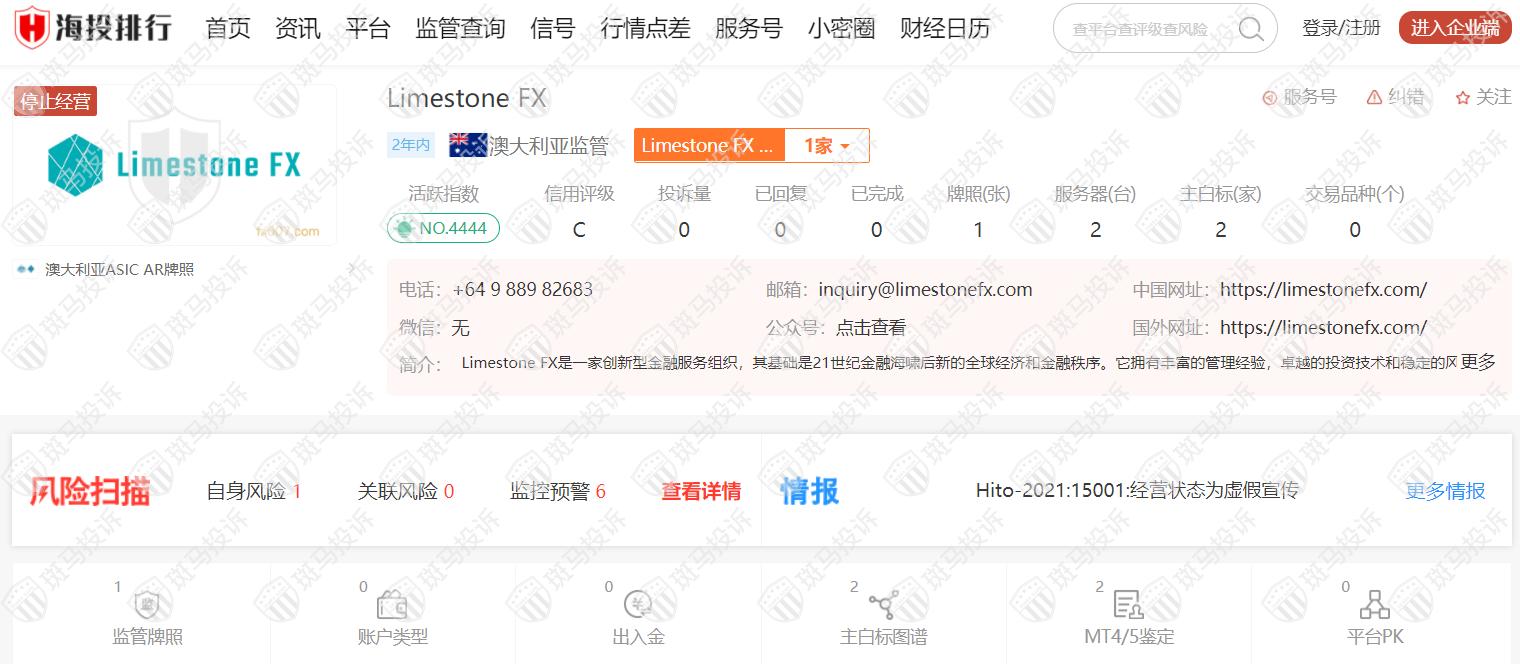Go to 首页 in the navigation
1520x664 pixels.
pyautogui.click(x=228, y=29)
